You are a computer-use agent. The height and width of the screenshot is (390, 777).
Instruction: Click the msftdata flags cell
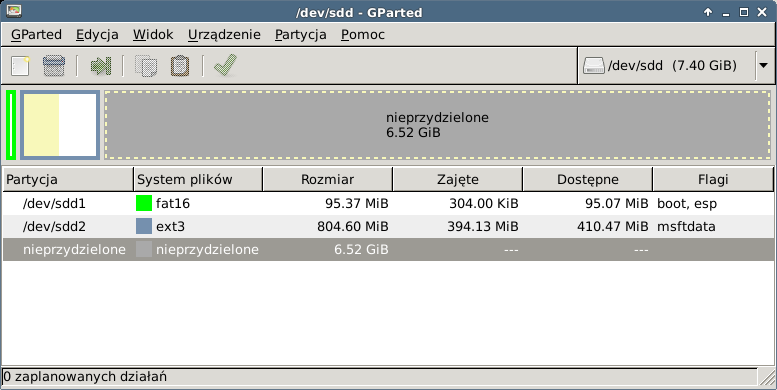click(x=686, y=226)
